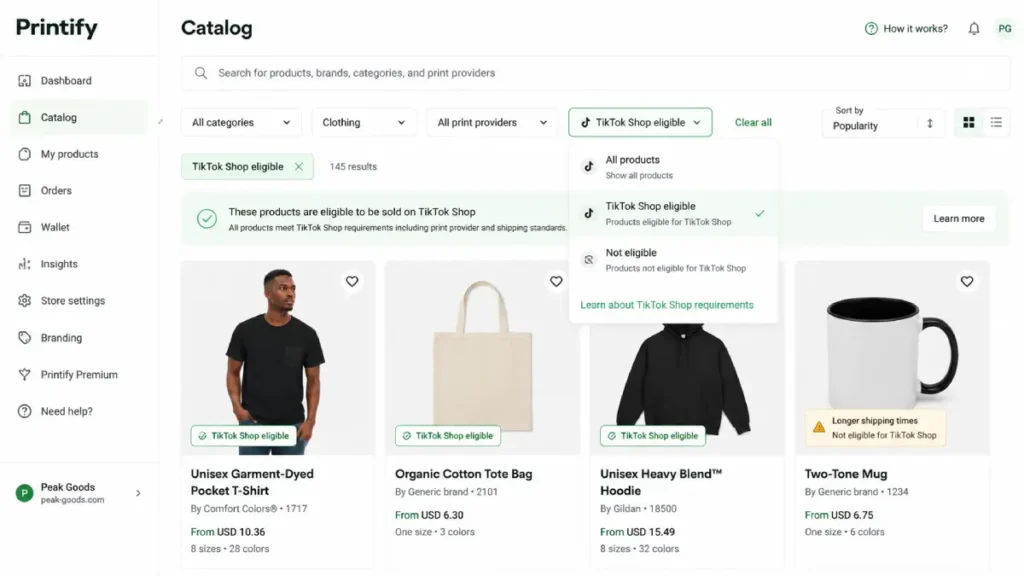Viewport: 1024px width, 576px height.
Task: Click the TikTok icon beside All products option
Action: tap(588, 167)
